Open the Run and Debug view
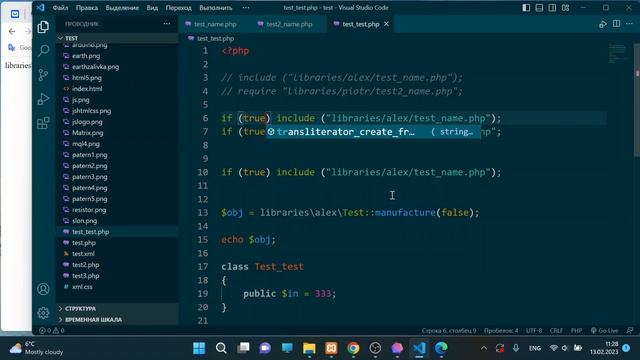This screenshot has height=360, width=640. tap(43, 99)
